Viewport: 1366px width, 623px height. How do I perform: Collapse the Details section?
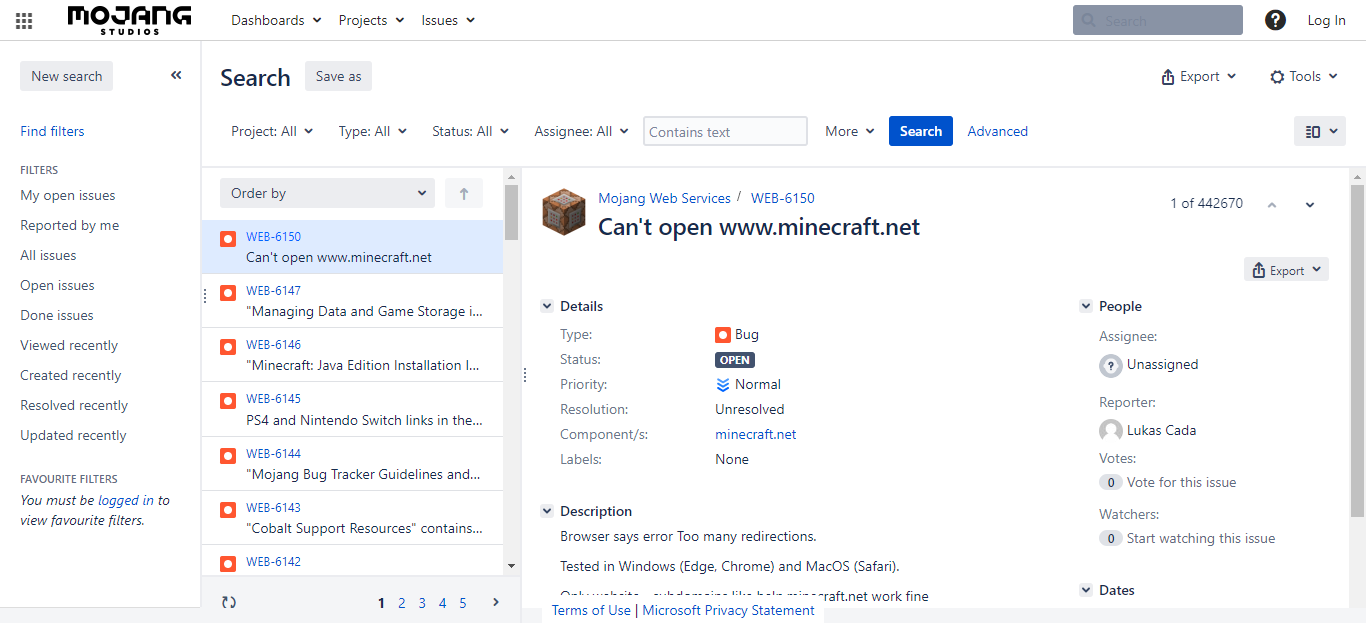[547, 307]
